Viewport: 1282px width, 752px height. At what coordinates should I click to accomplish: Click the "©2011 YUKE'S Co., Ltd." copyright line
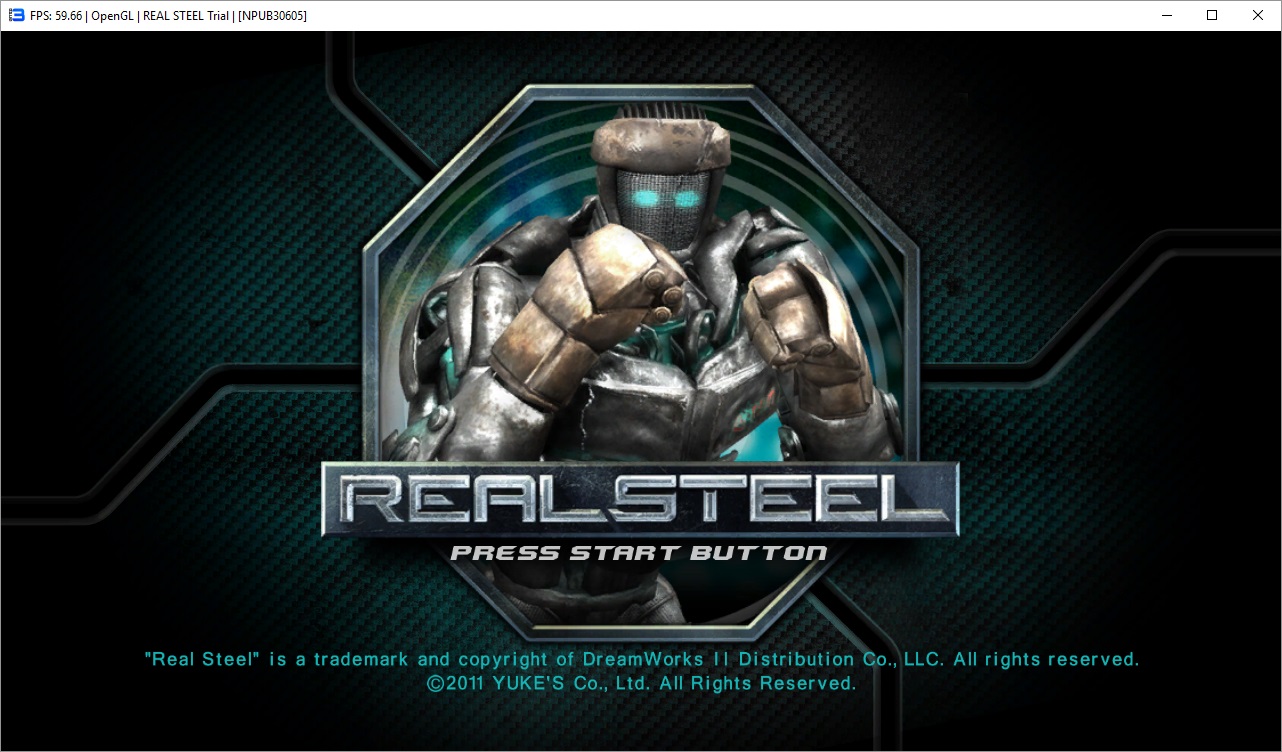[641, 684]
